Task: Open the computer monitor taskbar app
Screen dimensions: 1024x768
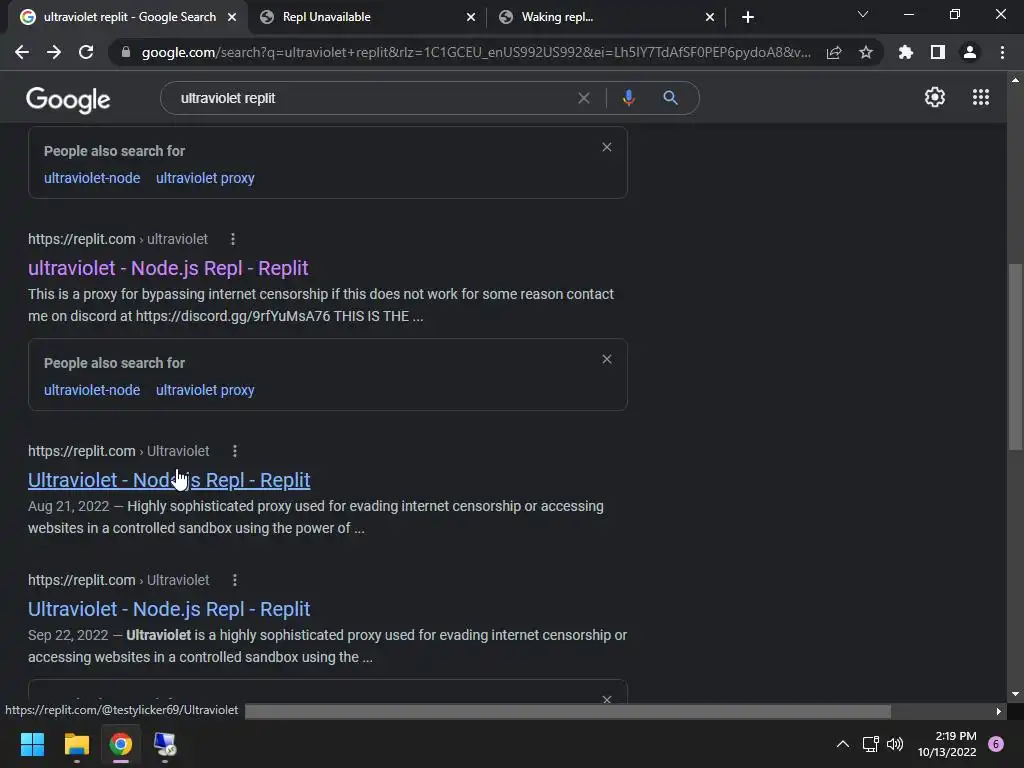Action: pos(165,744)
